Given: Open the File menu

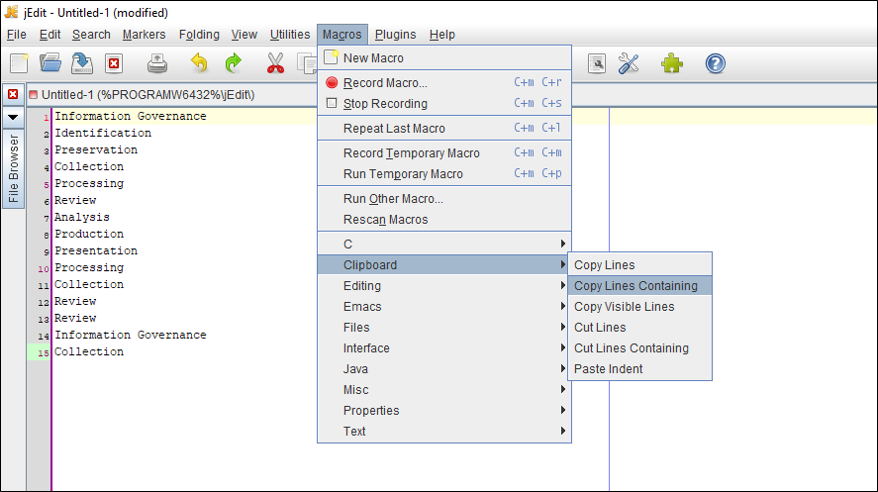Looking at the screenshot, I should (17, 35).
